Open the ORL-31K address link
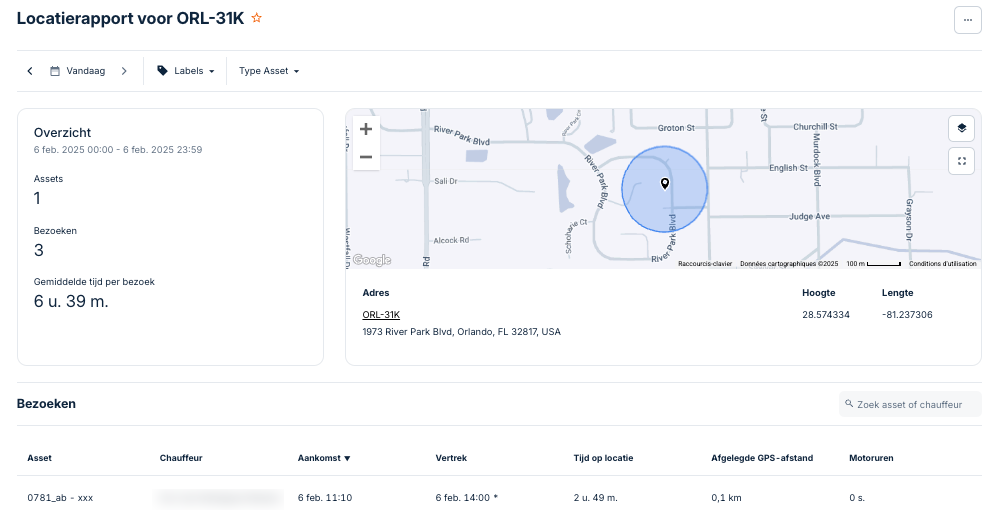994x519 pixels. coord(381,314)
